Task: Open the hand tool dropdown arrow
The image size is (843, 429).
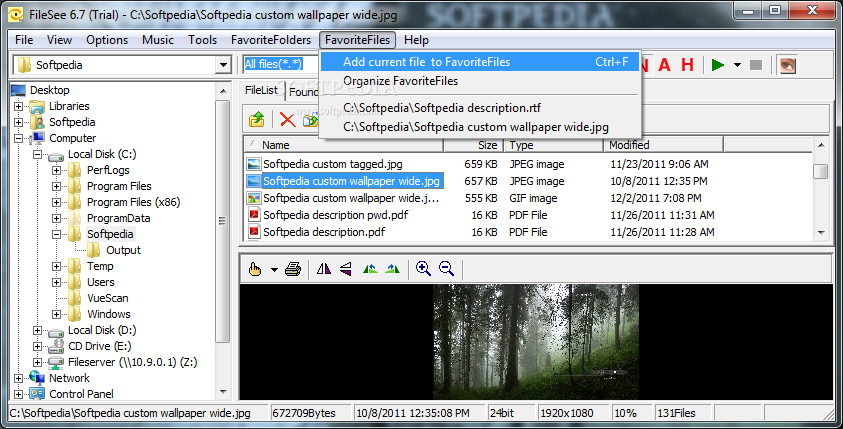Action: pos(274,269)
